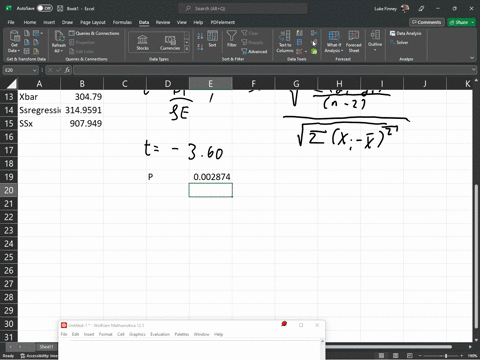Open the PDFelement tab
480x360 pixels.
tap(223, 22)
